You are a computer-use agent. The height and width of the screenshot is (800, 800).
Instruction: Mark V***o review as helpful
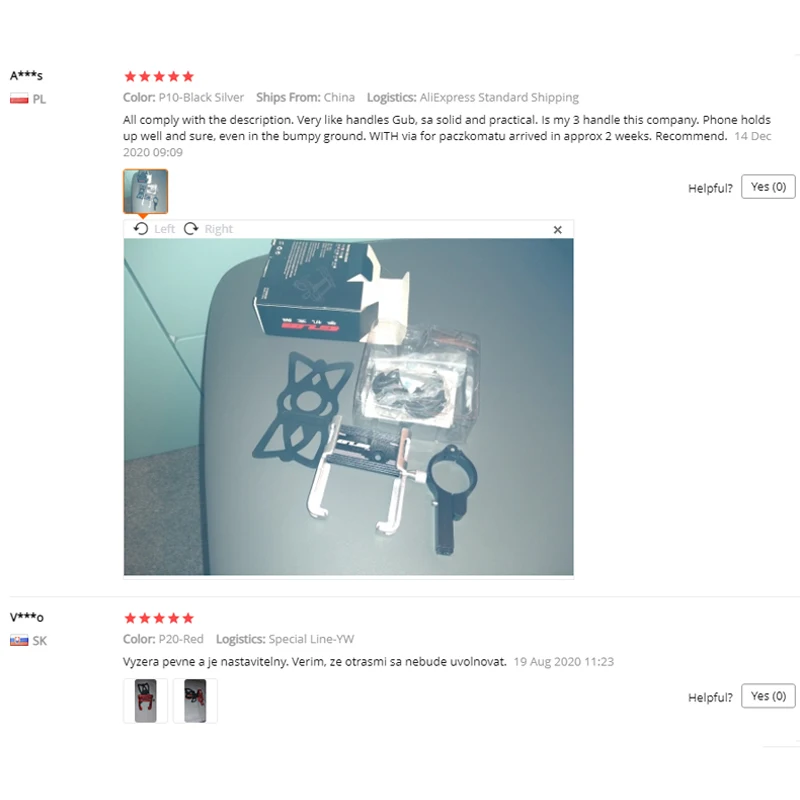coord(768,696)
